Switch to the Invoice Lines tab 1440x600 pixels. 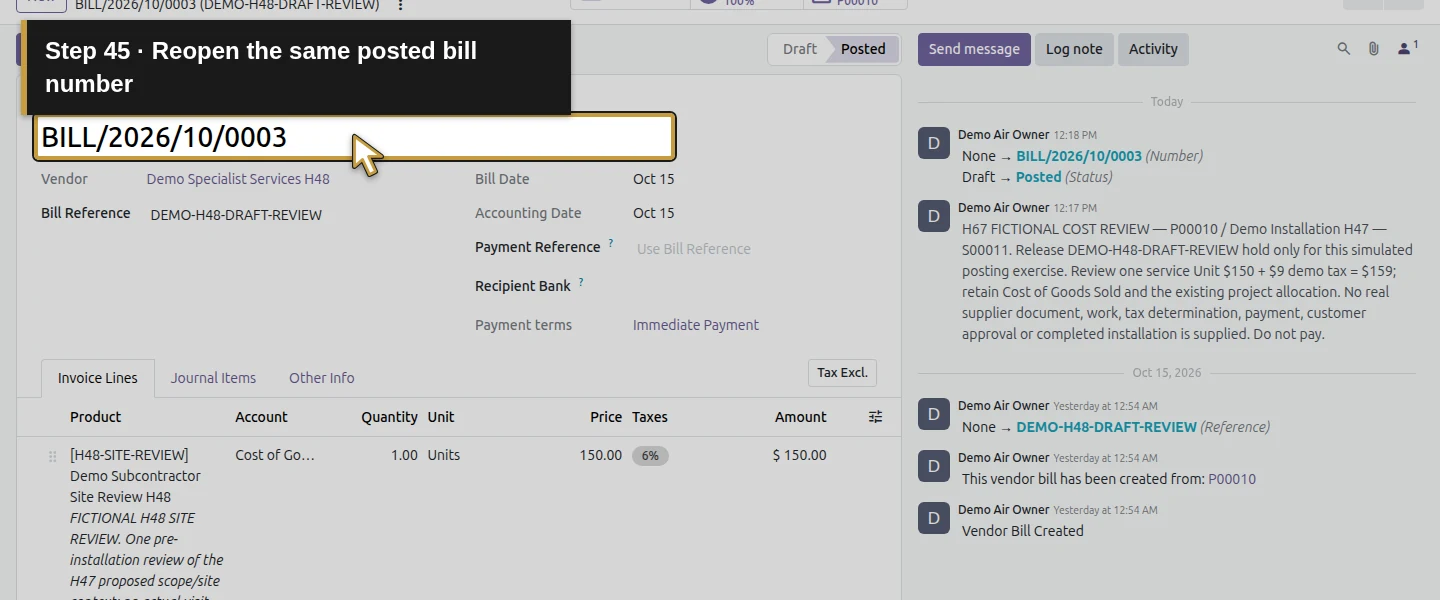(x=98, y=378)
